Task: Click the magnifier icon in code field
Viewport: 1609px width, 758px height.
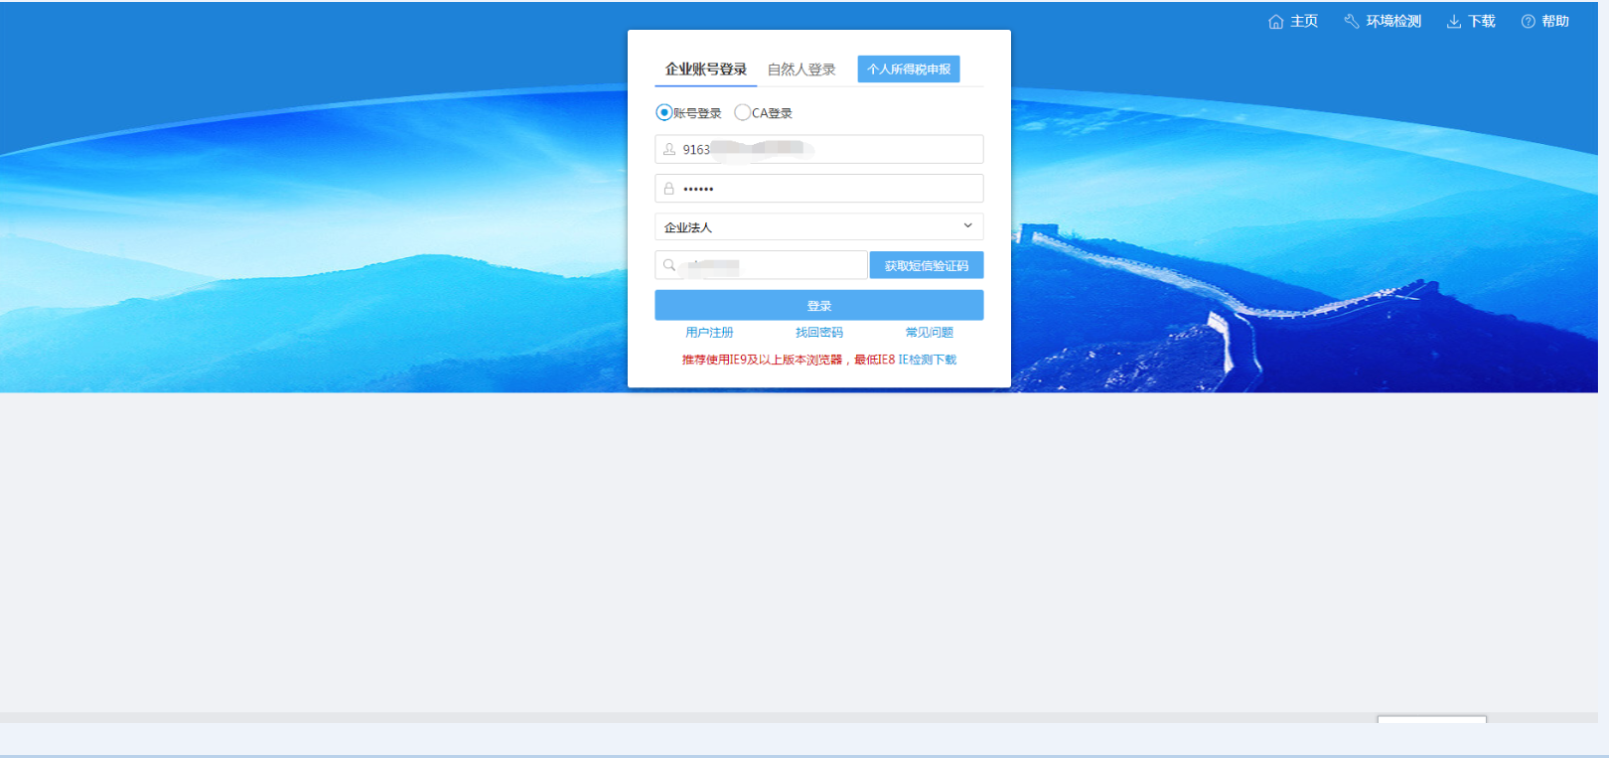Action: pos(669,265)
